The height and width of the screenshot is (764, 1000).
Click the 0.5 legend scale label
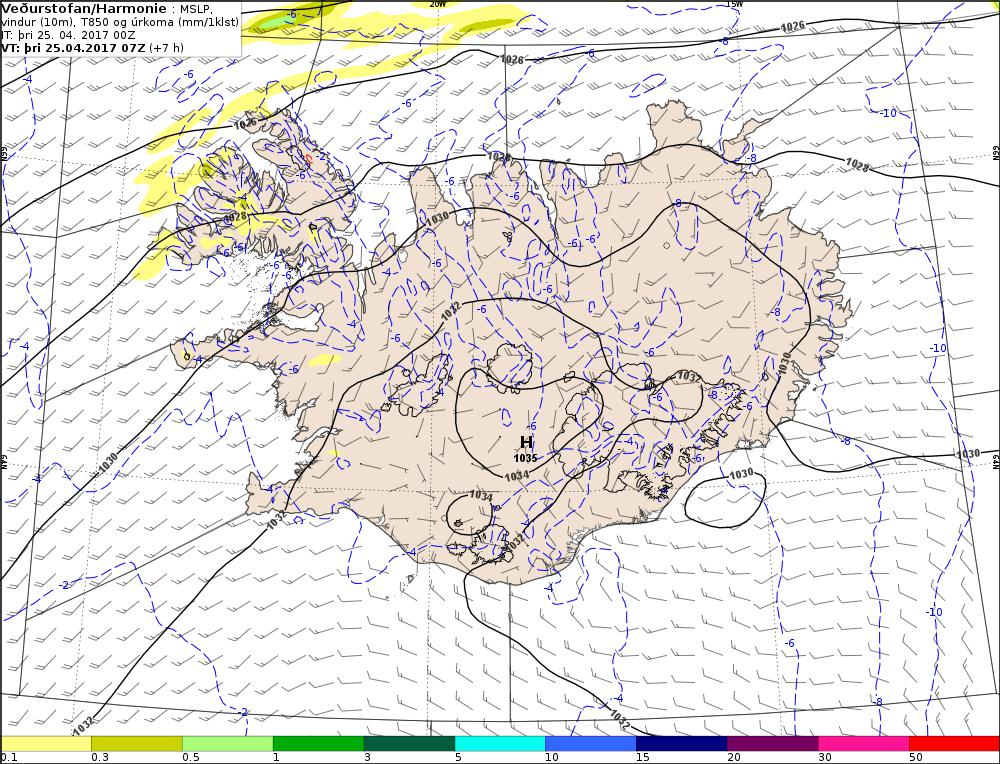tap(191, 758)
